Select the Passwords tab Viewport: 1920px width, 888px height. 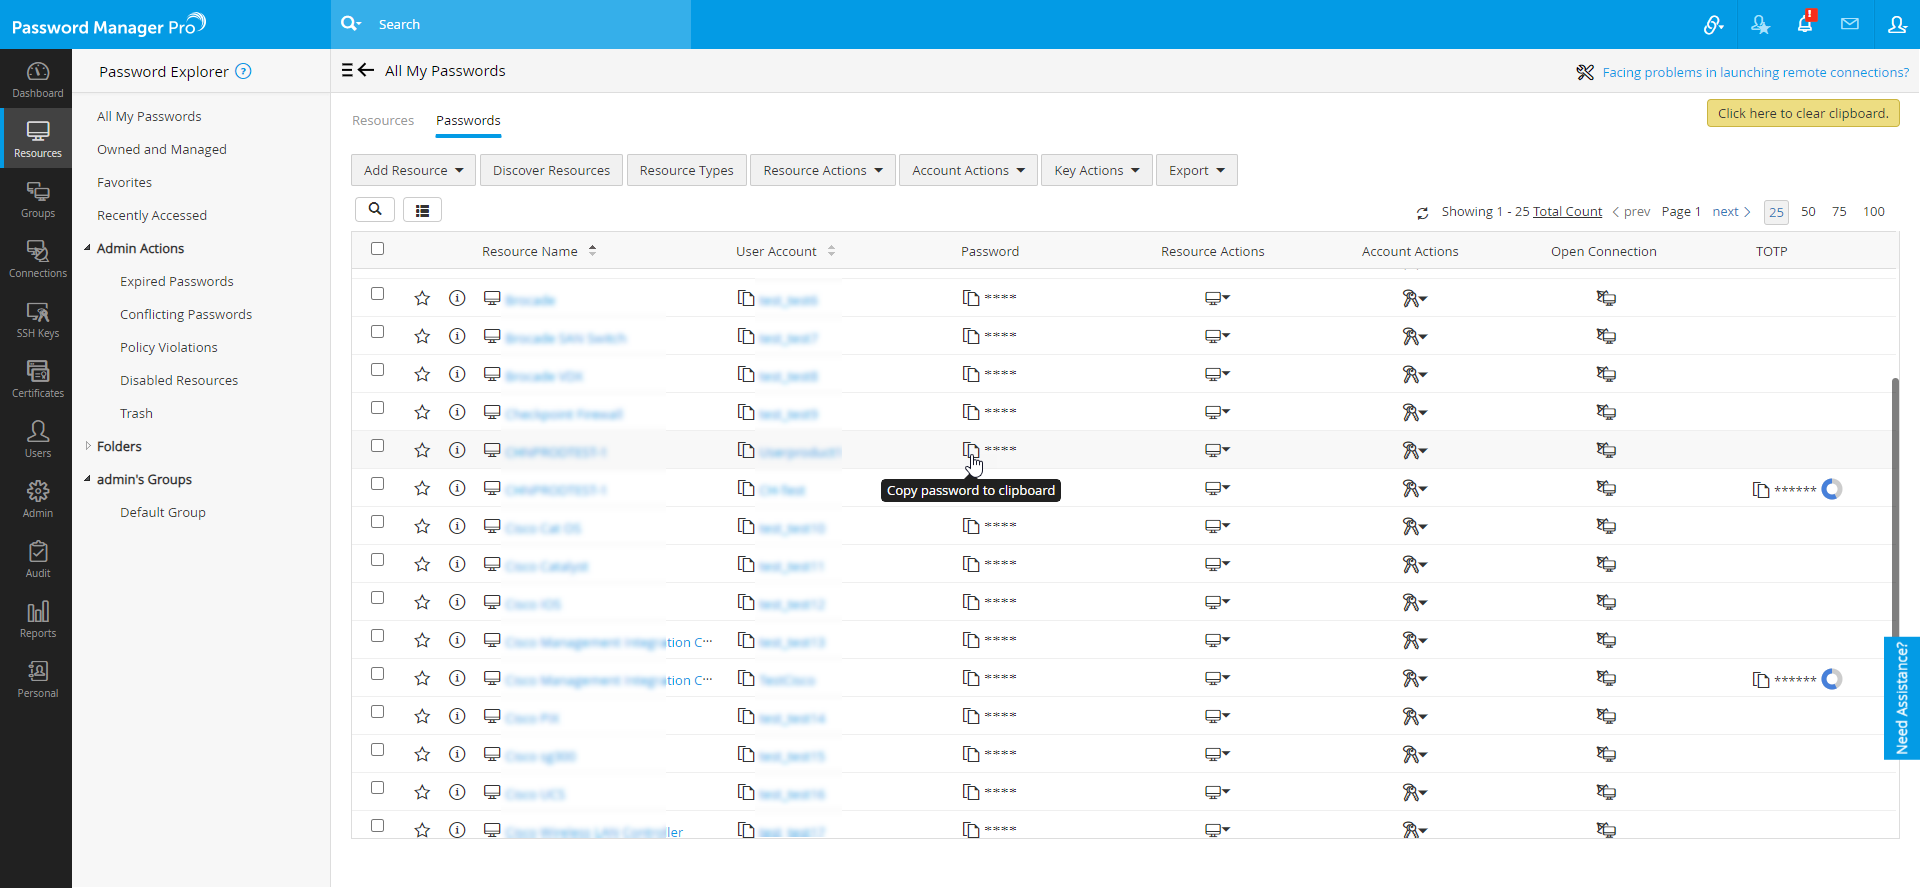click(x=468, y=120)
